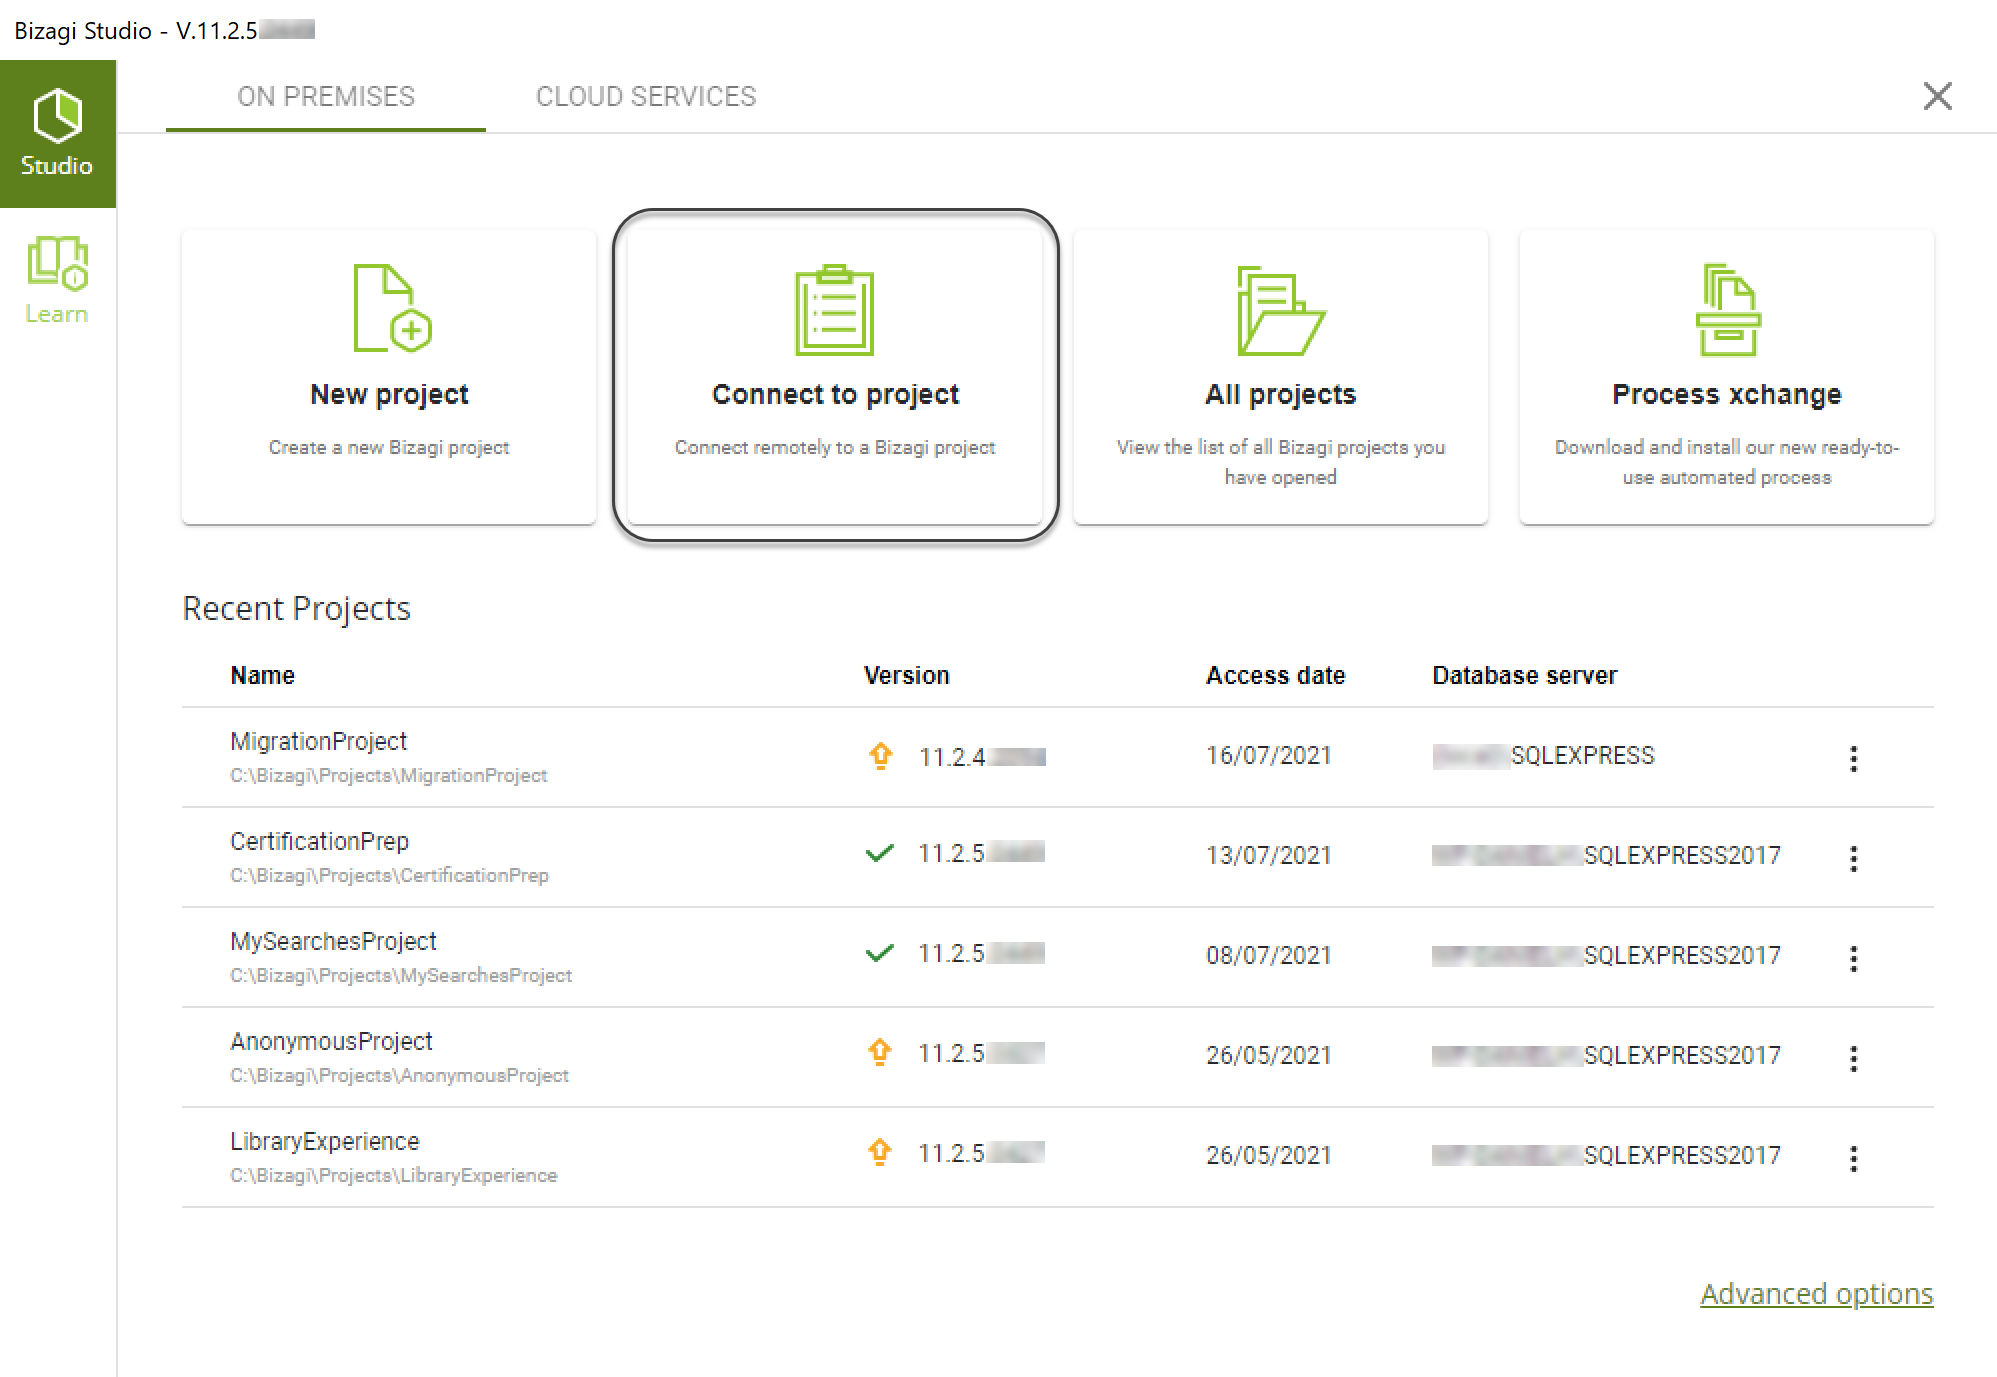Select the Process xchange card title
1997x1377 pixels.
pos(1727,394)
